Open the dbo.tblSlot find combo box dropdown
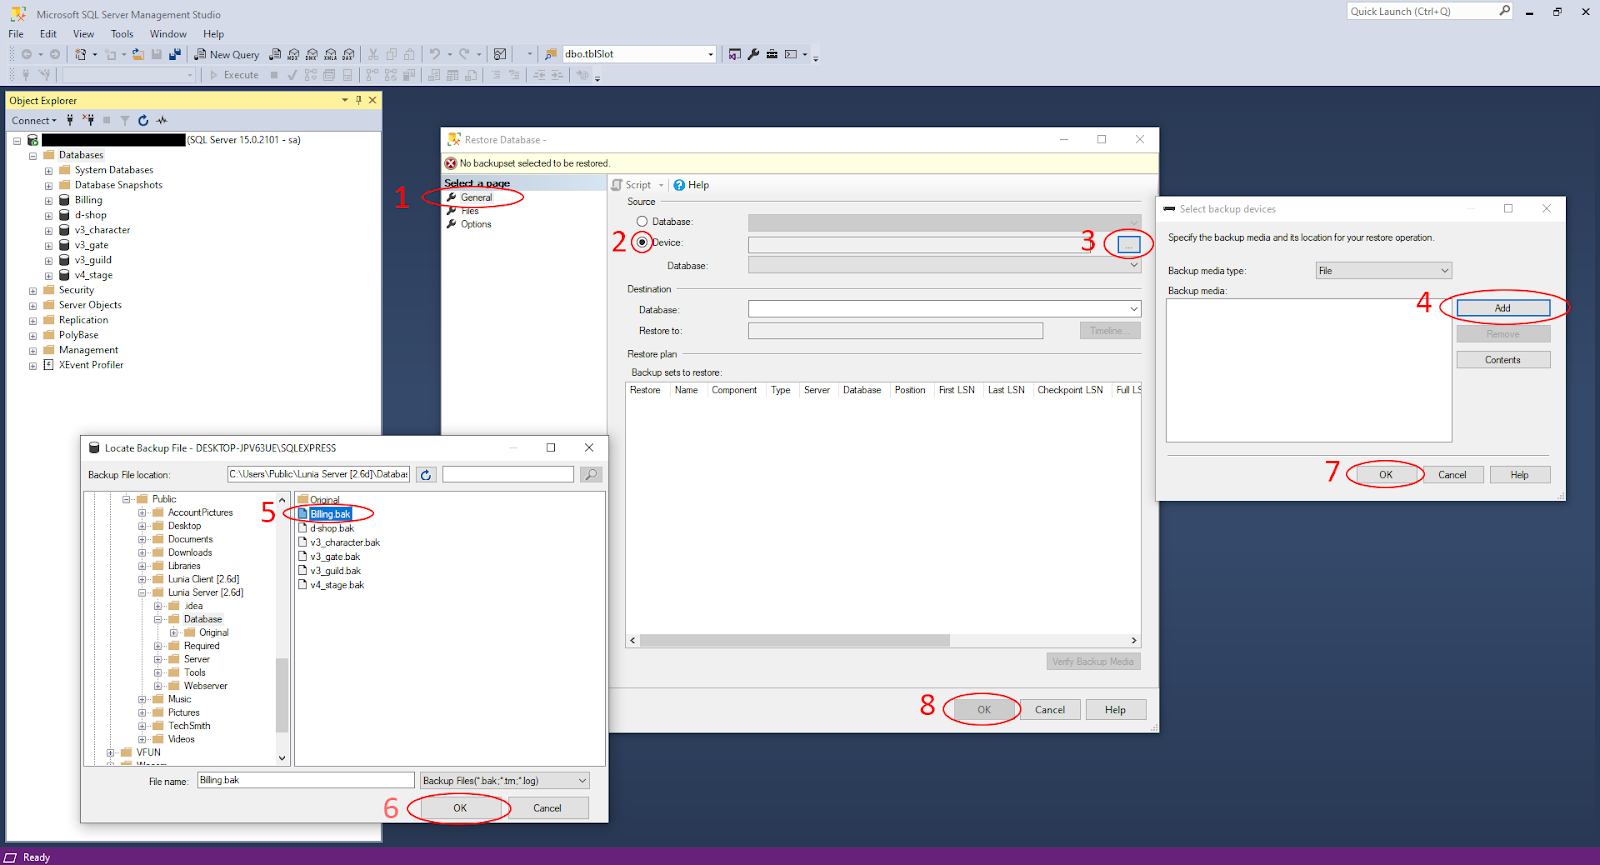Screen dimensions: 1600x865 point(711,54)
